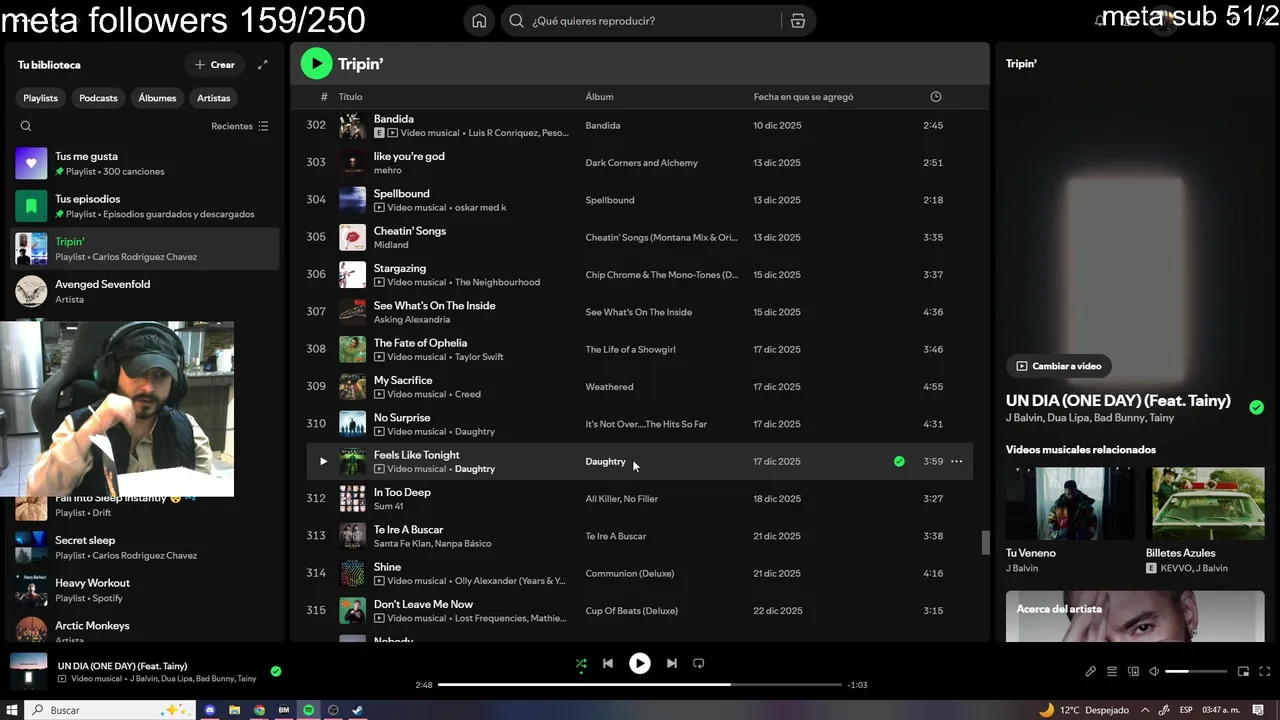Click the Crear button in library

[214, 65]
